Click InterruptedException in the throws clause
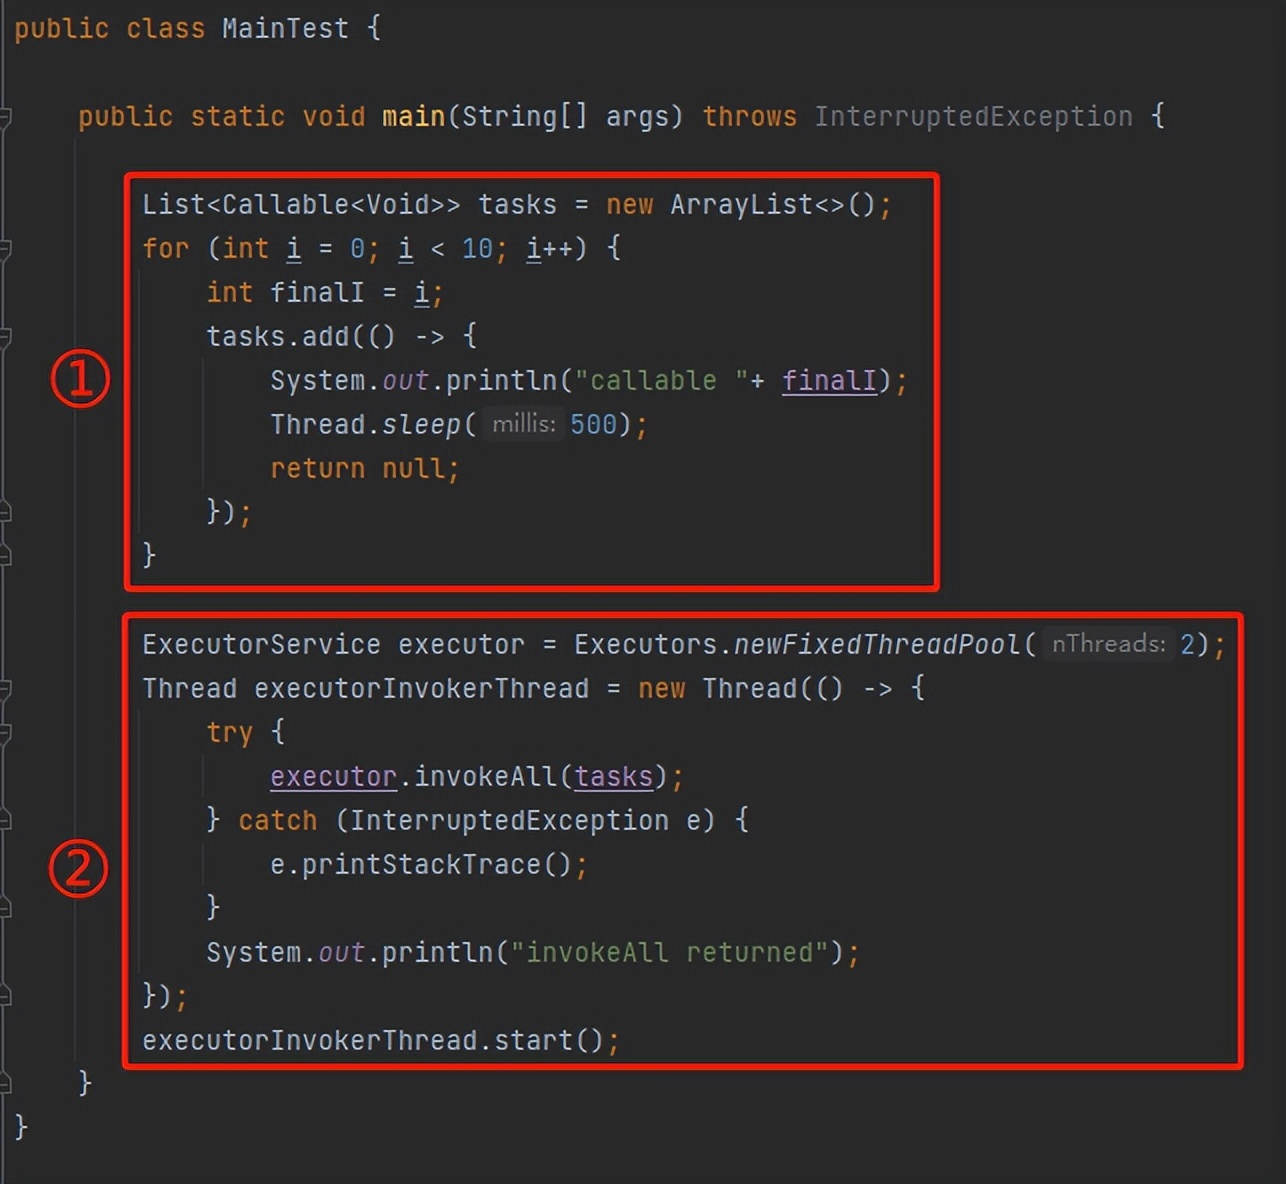The image size is (1286, 1184). coord(973,117)
